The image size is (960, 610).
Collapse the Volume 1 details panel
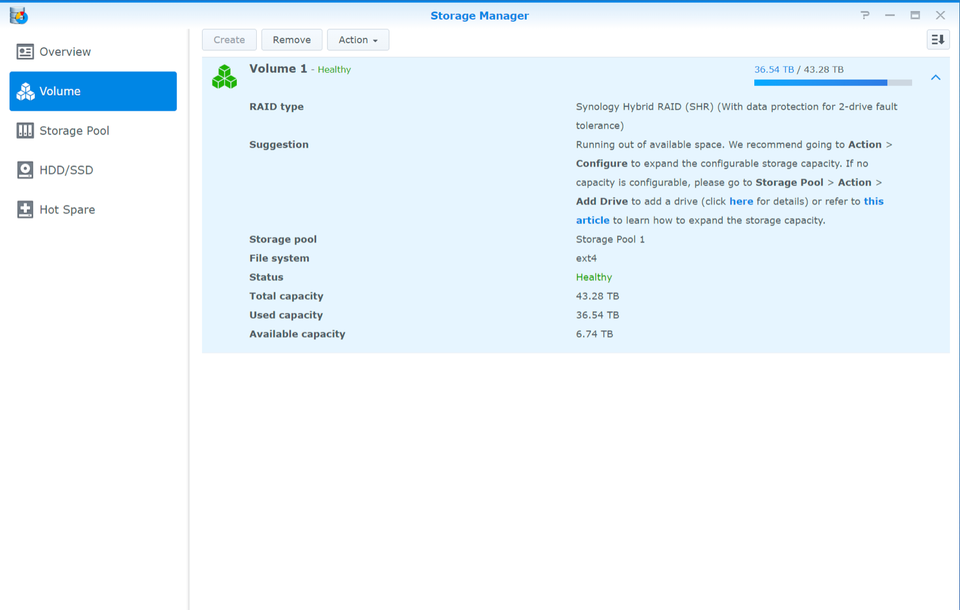pyautogui.click(x=935, y=76)
